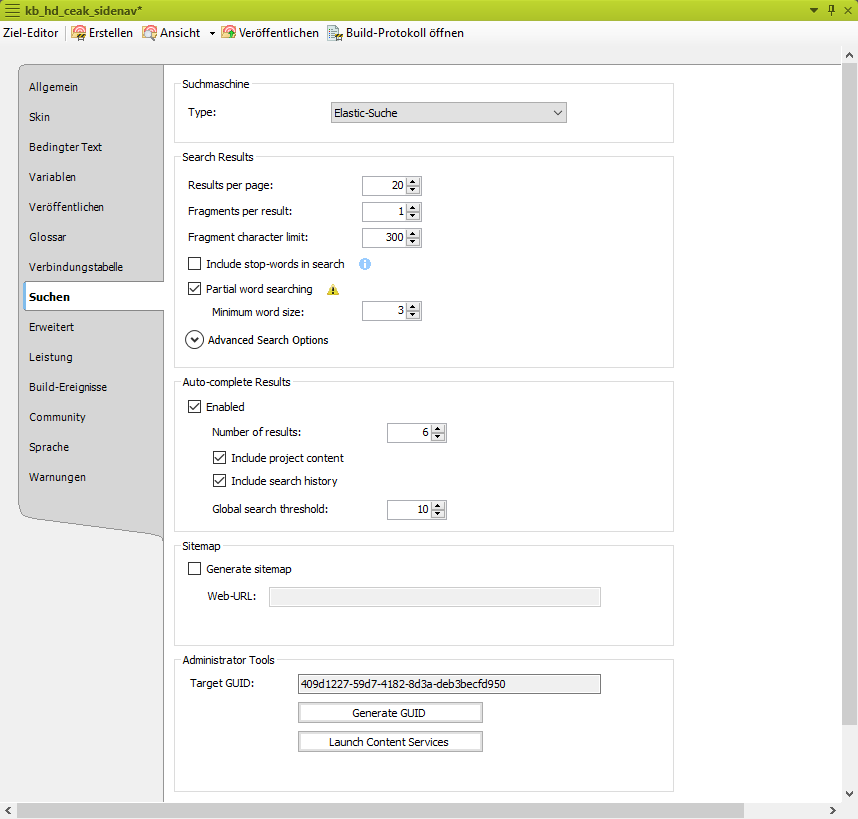Click the Target GUID text field

[448, 684]
